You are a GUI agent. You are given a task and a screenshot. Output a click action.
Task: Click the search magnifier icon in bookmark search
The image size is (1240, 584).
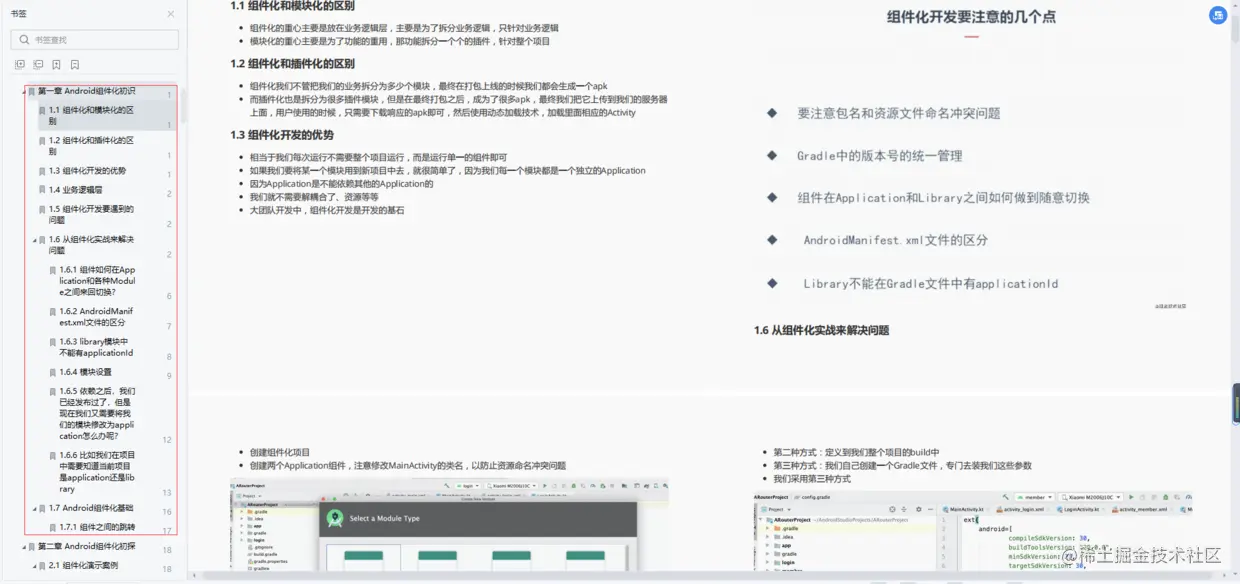pyautogui.click(x=24, y=40)
